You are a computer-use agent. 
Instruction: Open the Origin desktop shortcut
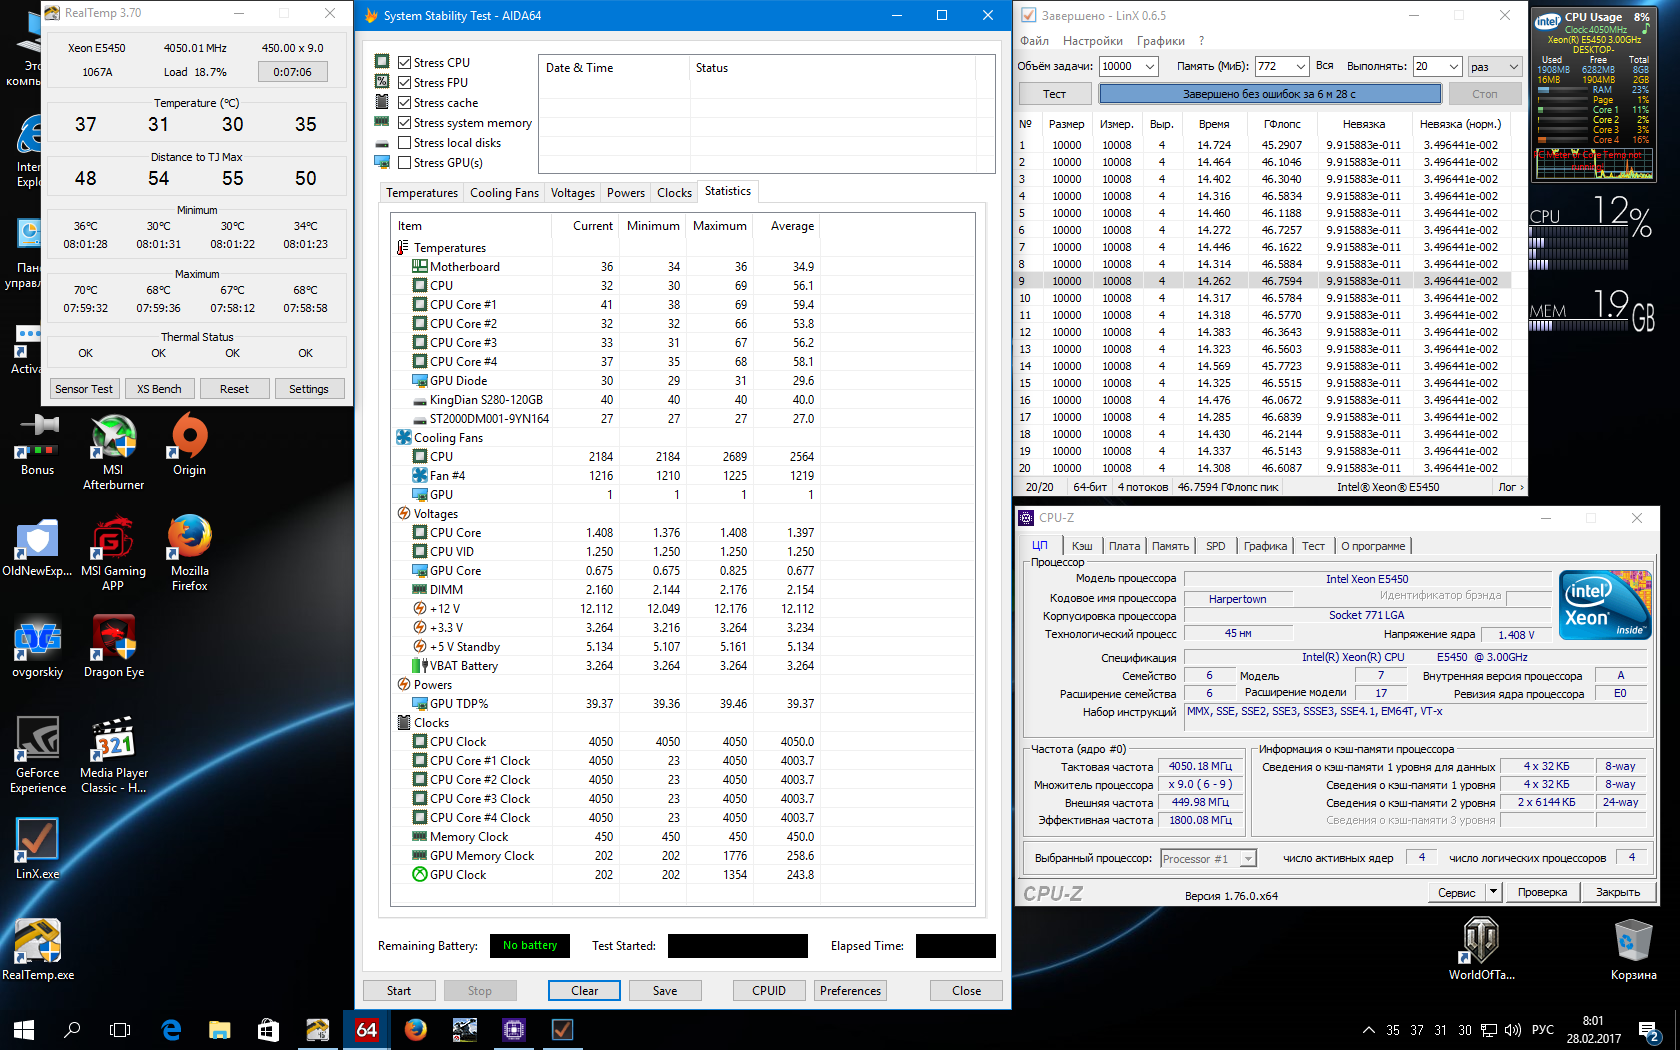point(189,440)
